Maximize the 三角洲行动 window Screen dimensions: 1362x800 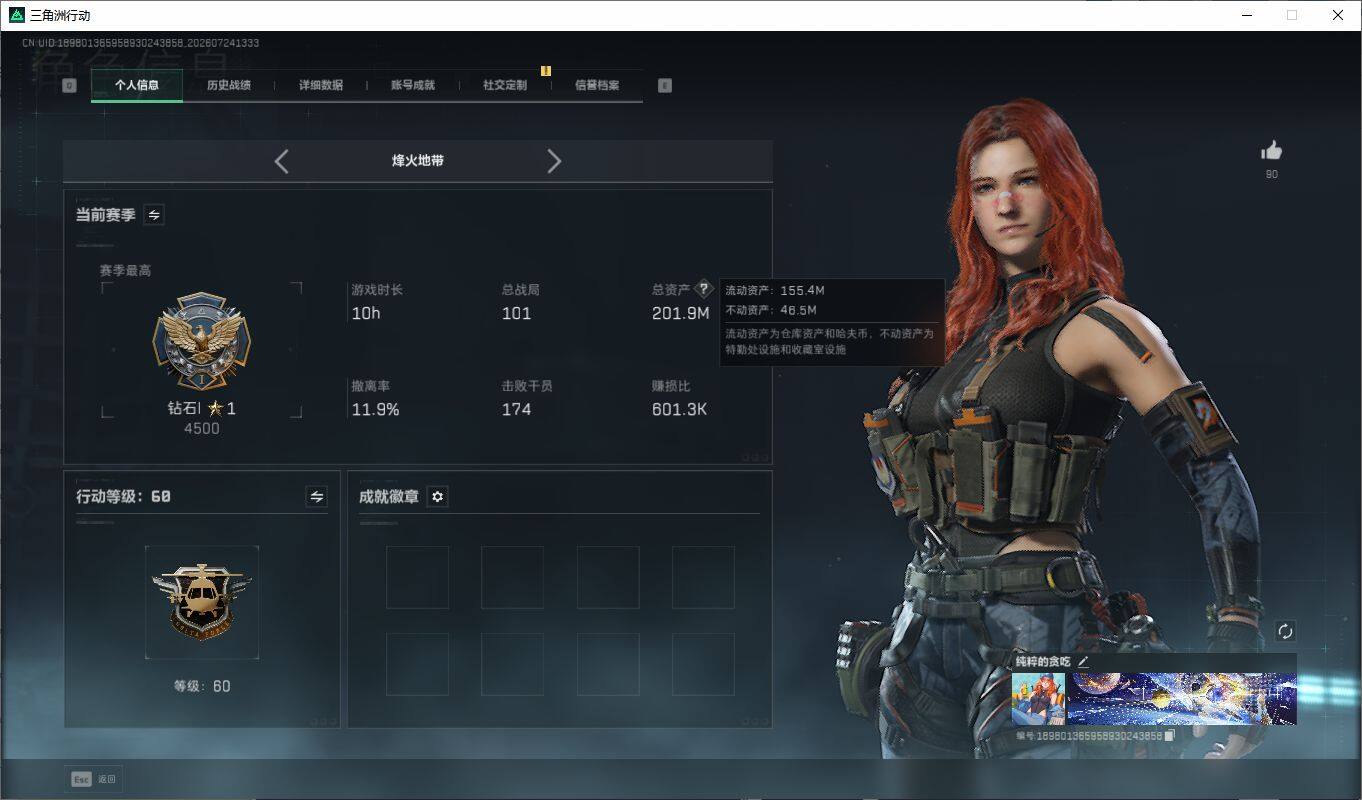[1292, 15]
